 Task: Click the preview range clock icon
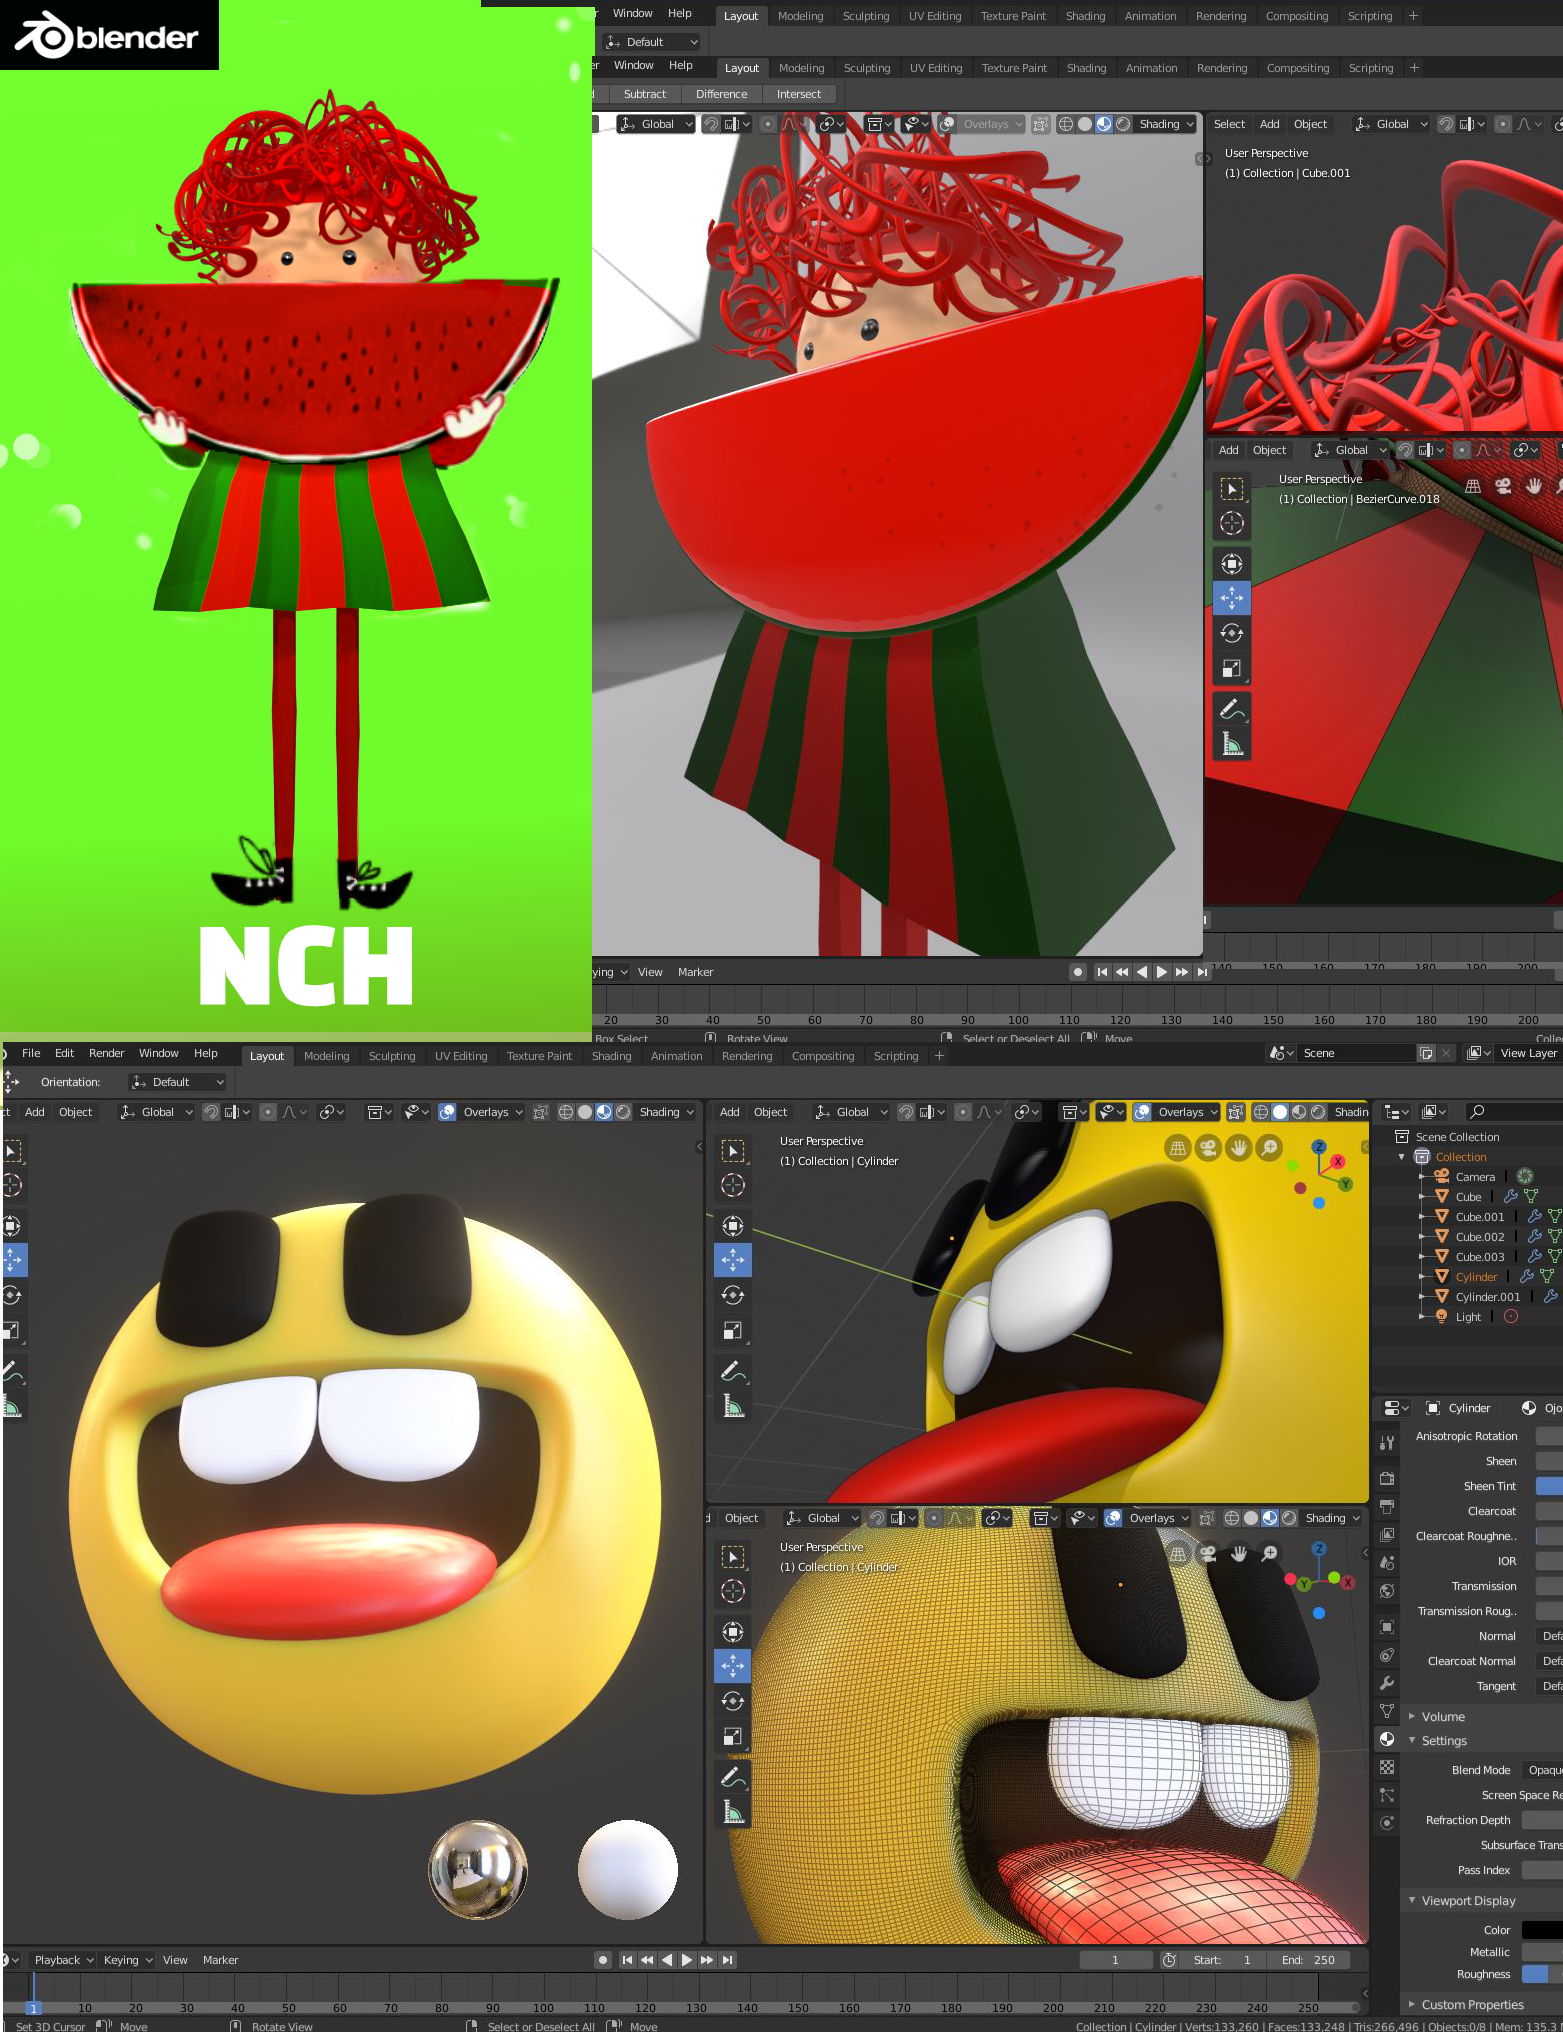(1169, 1960)
